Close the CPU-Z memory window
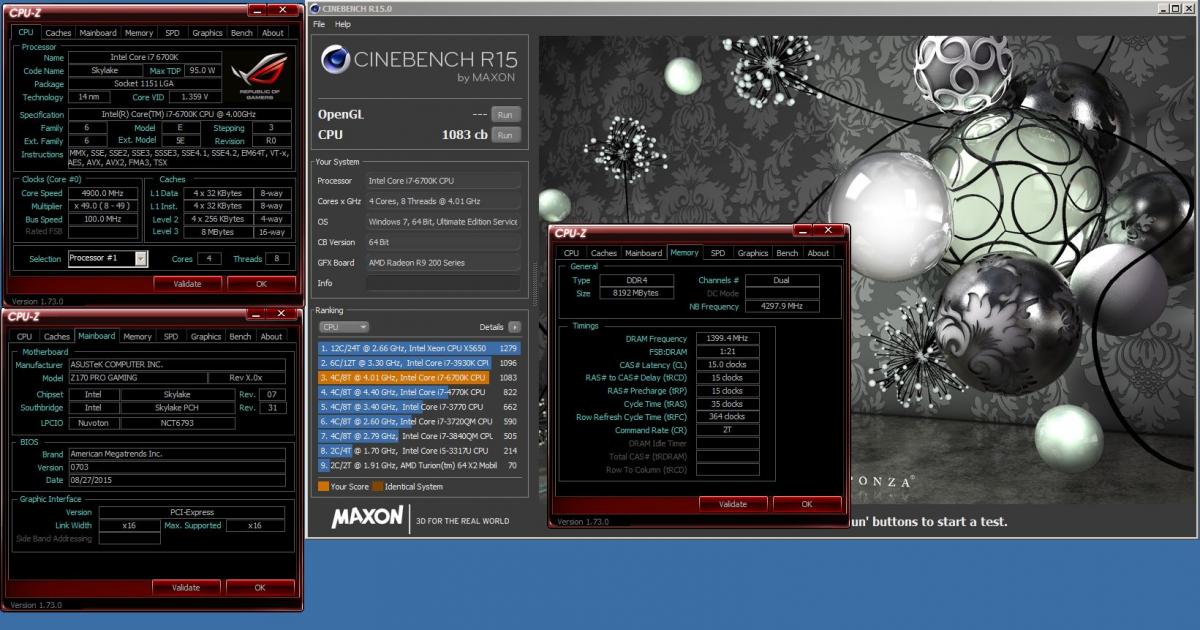Screen dimensions: 1200x630 [827, 233]
